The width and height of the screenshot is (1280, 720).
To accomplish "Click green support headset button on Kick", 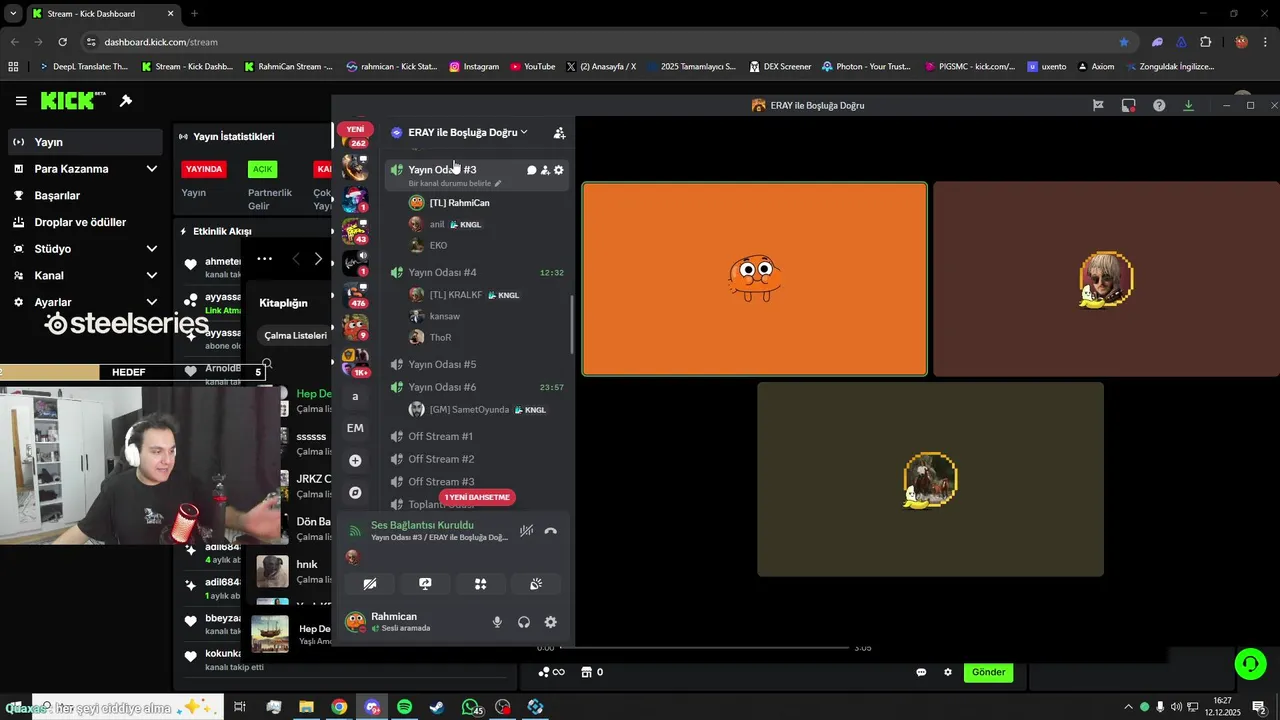I will [1250, 664].
